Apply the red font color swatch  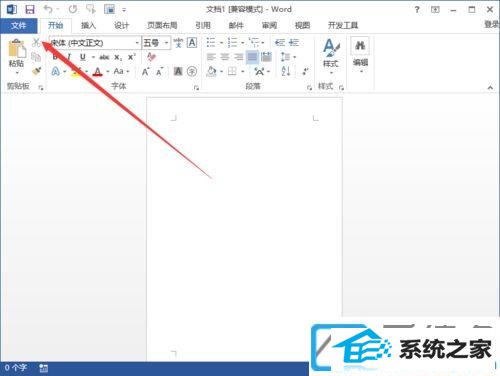pyautogui.click(x=97, y=71)
